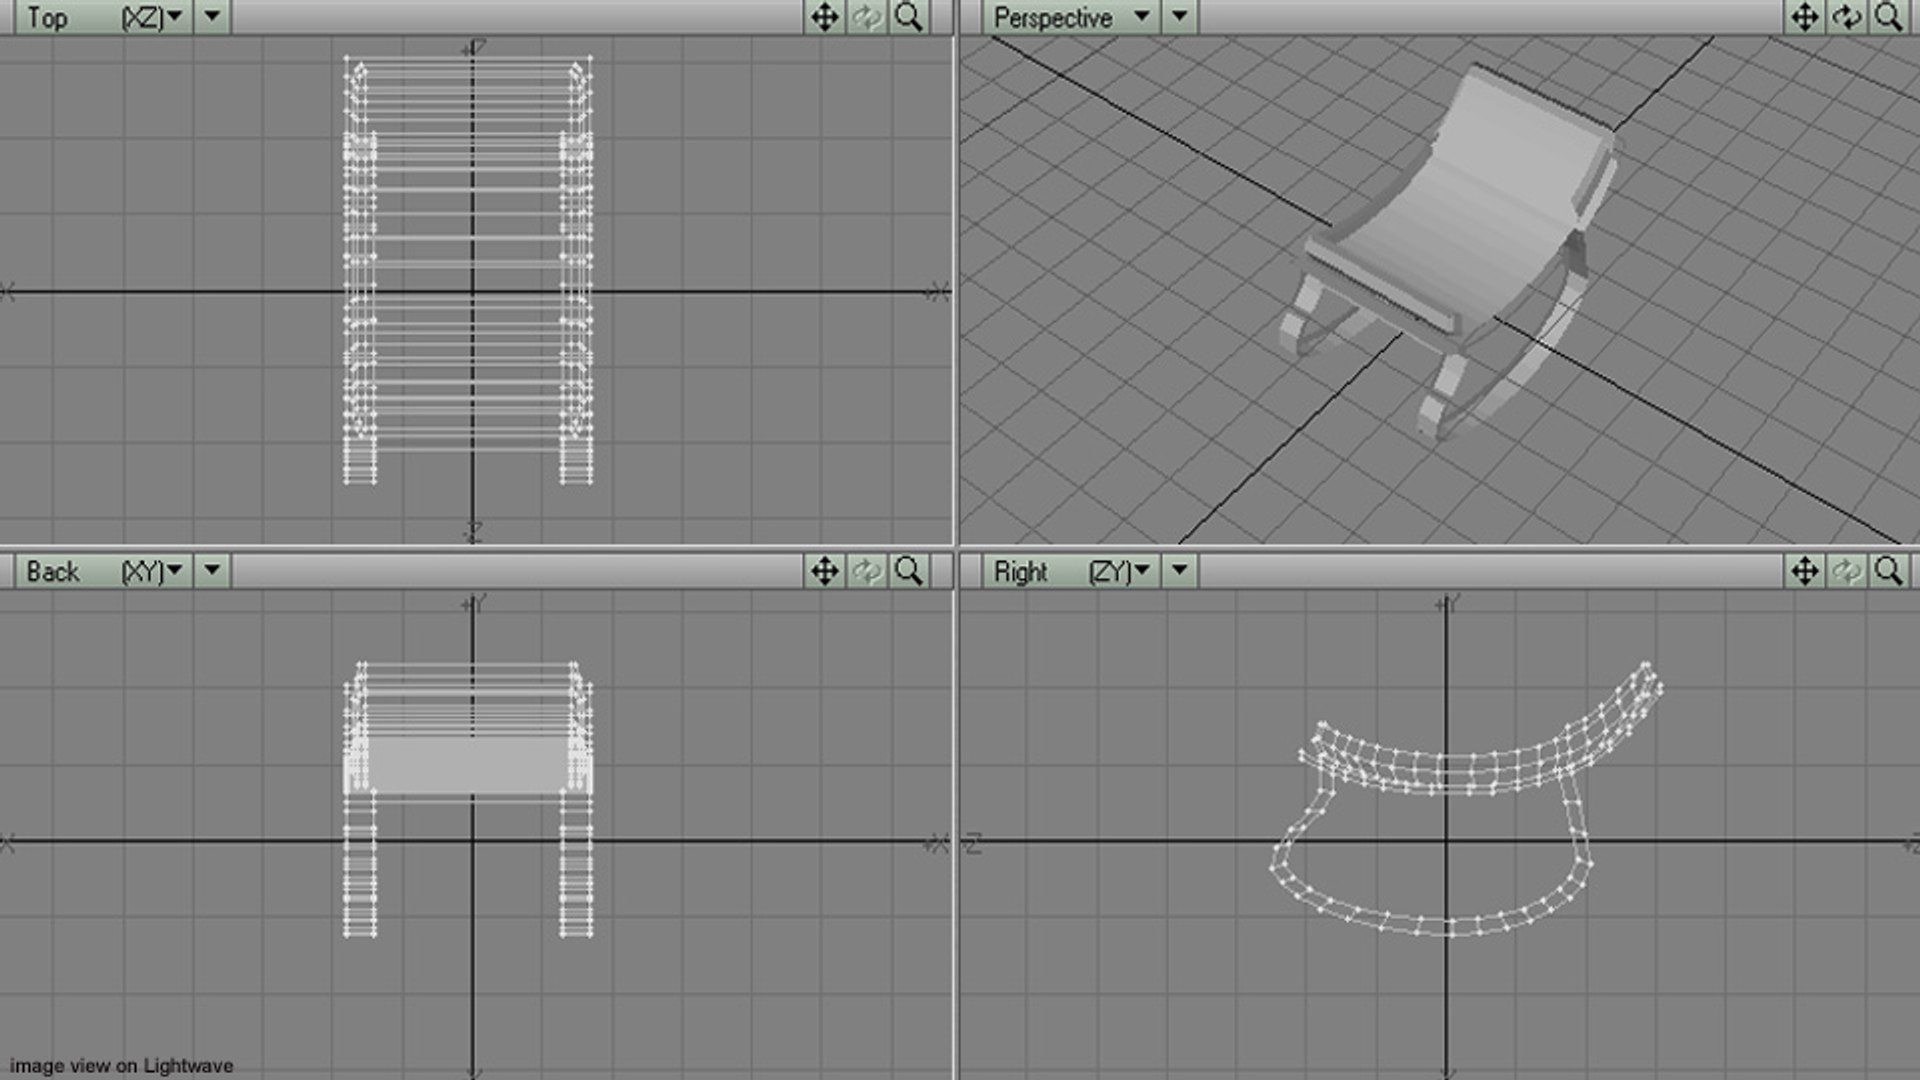
Task: Click the rotate icon in the Back viewport
Action: 866,571
